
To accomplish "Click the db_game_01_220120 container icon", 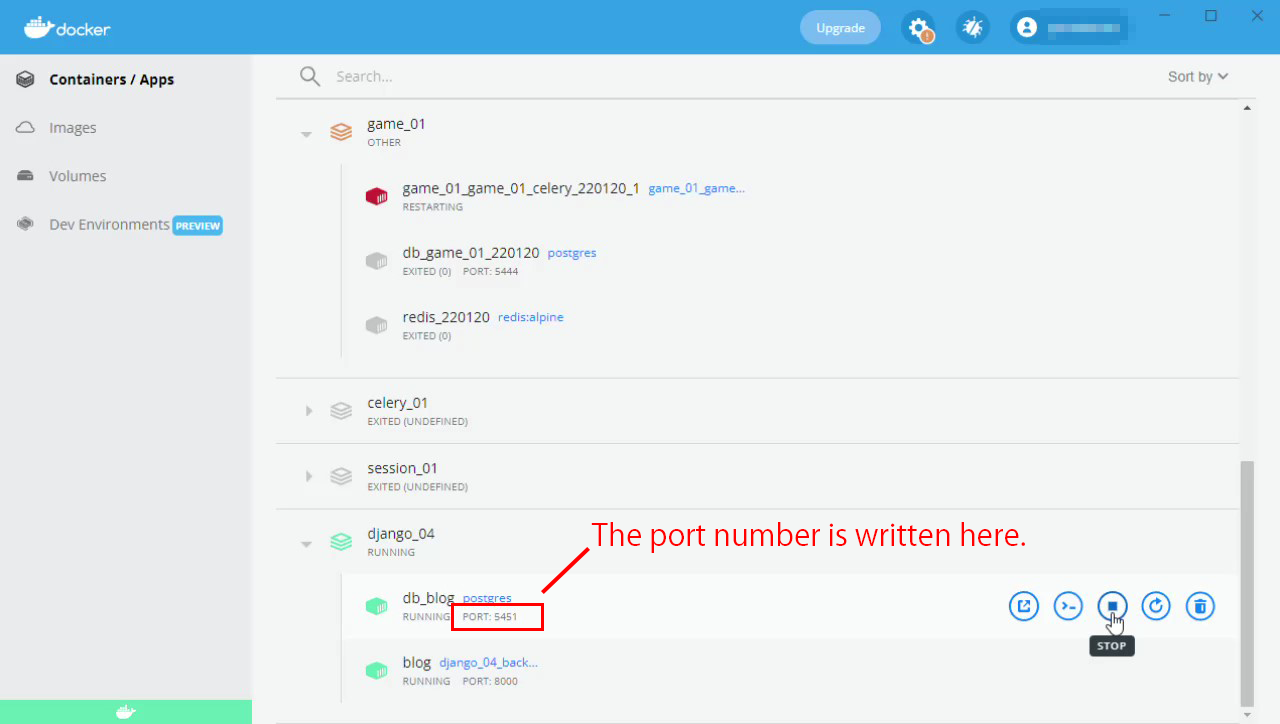I will [x=376, y=261].
